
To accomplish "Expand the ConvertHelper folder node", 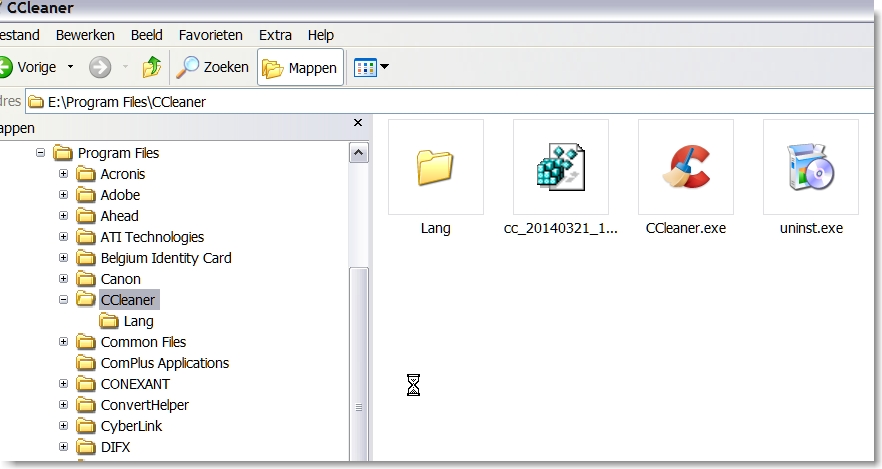I will 64,404.
